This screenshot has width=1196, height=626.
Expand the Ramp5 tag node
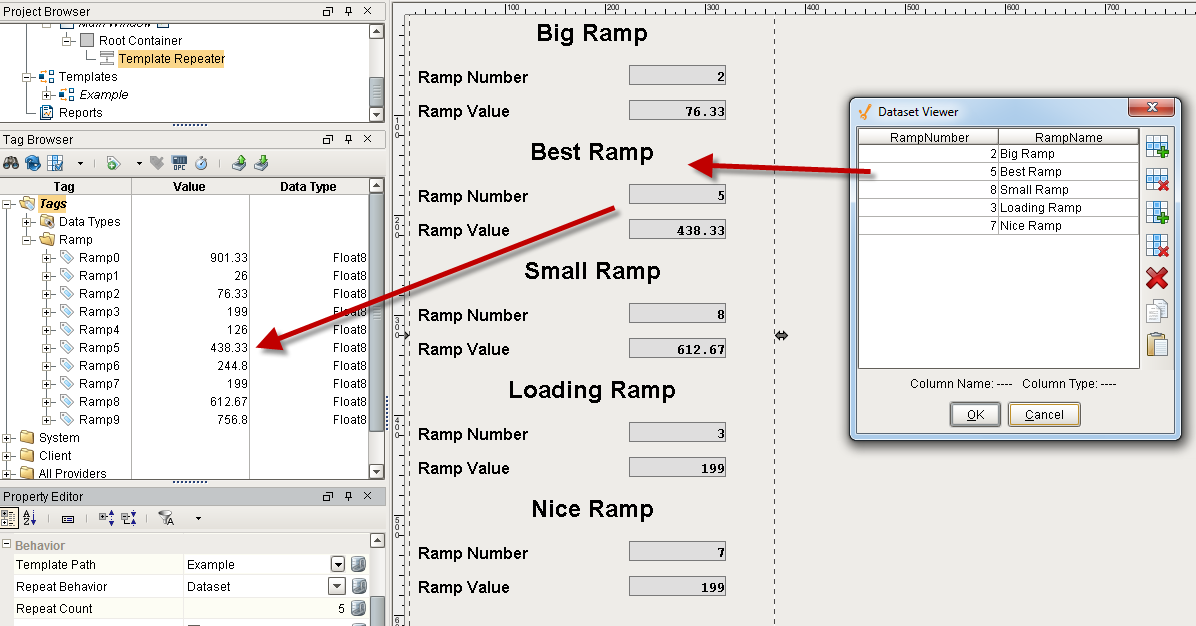point(47,348)
